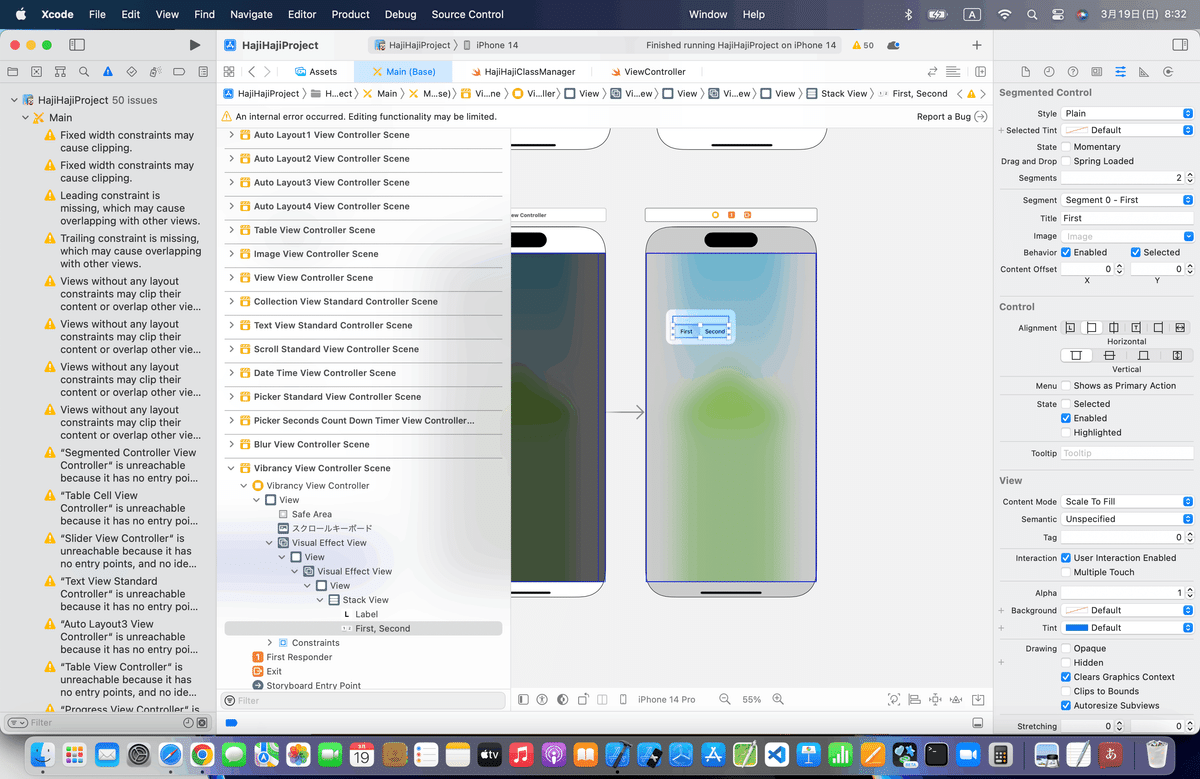Enable Shows as Primary Action
The height and width of the screenshot is (779, 1200).
(1066, 386)
